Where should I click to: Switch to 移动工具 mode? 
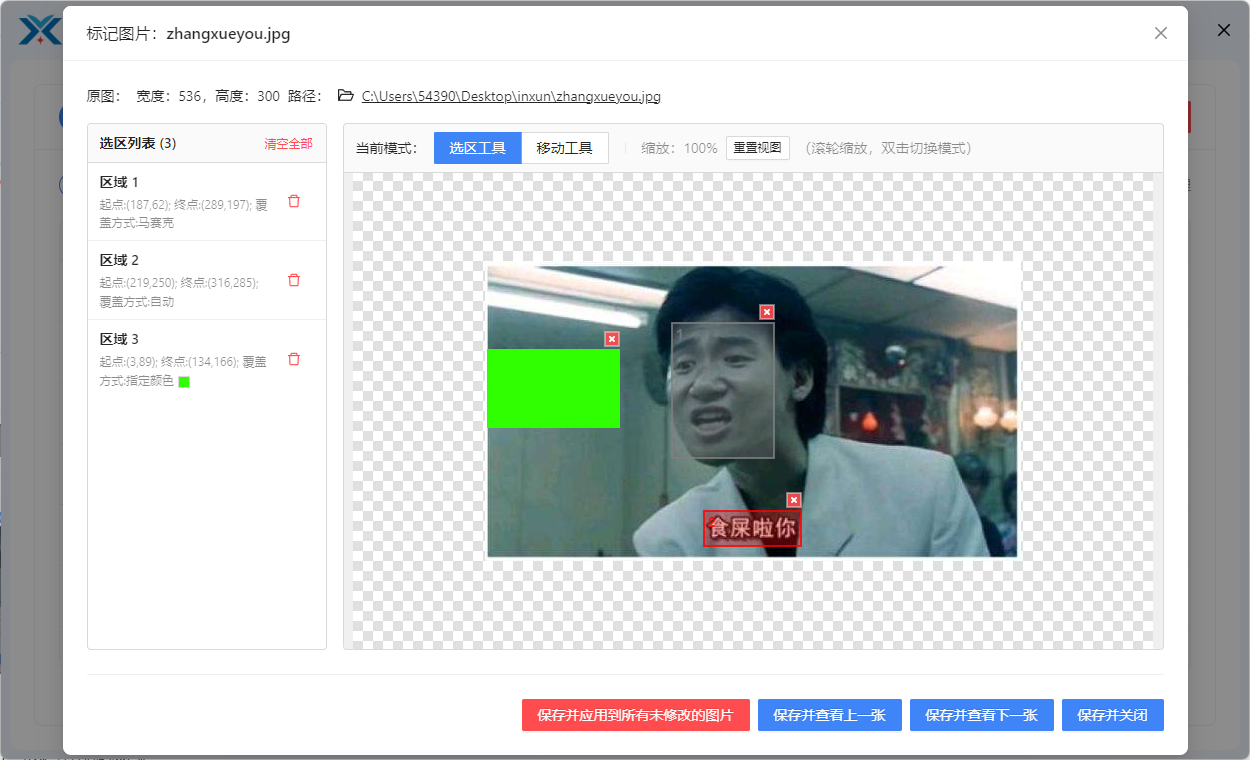tap(565, 148)
